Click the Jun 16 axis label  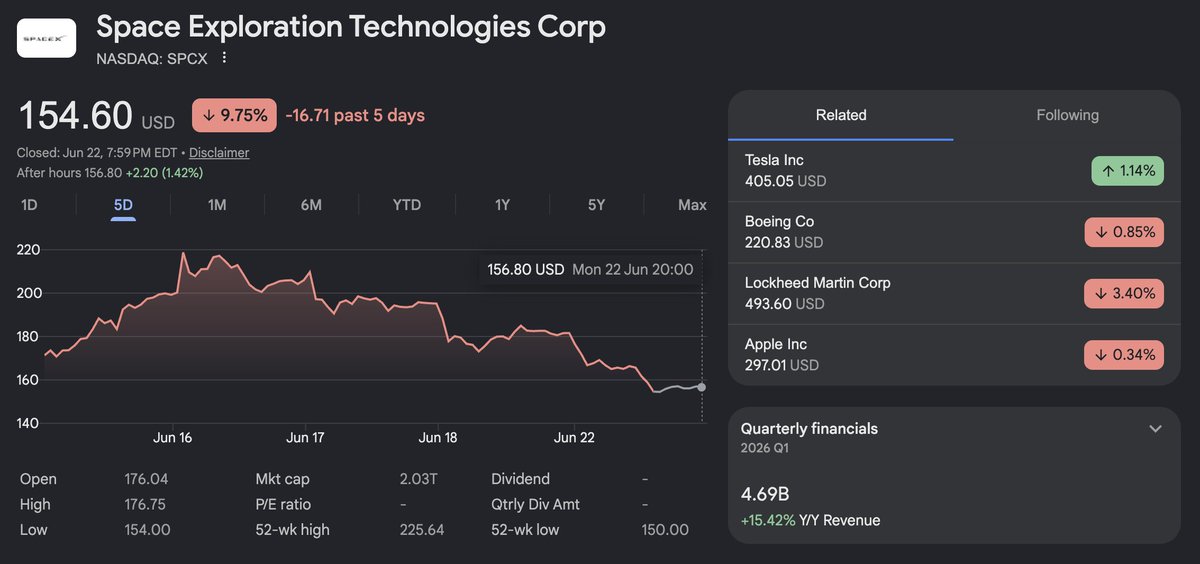pos(172,438)
